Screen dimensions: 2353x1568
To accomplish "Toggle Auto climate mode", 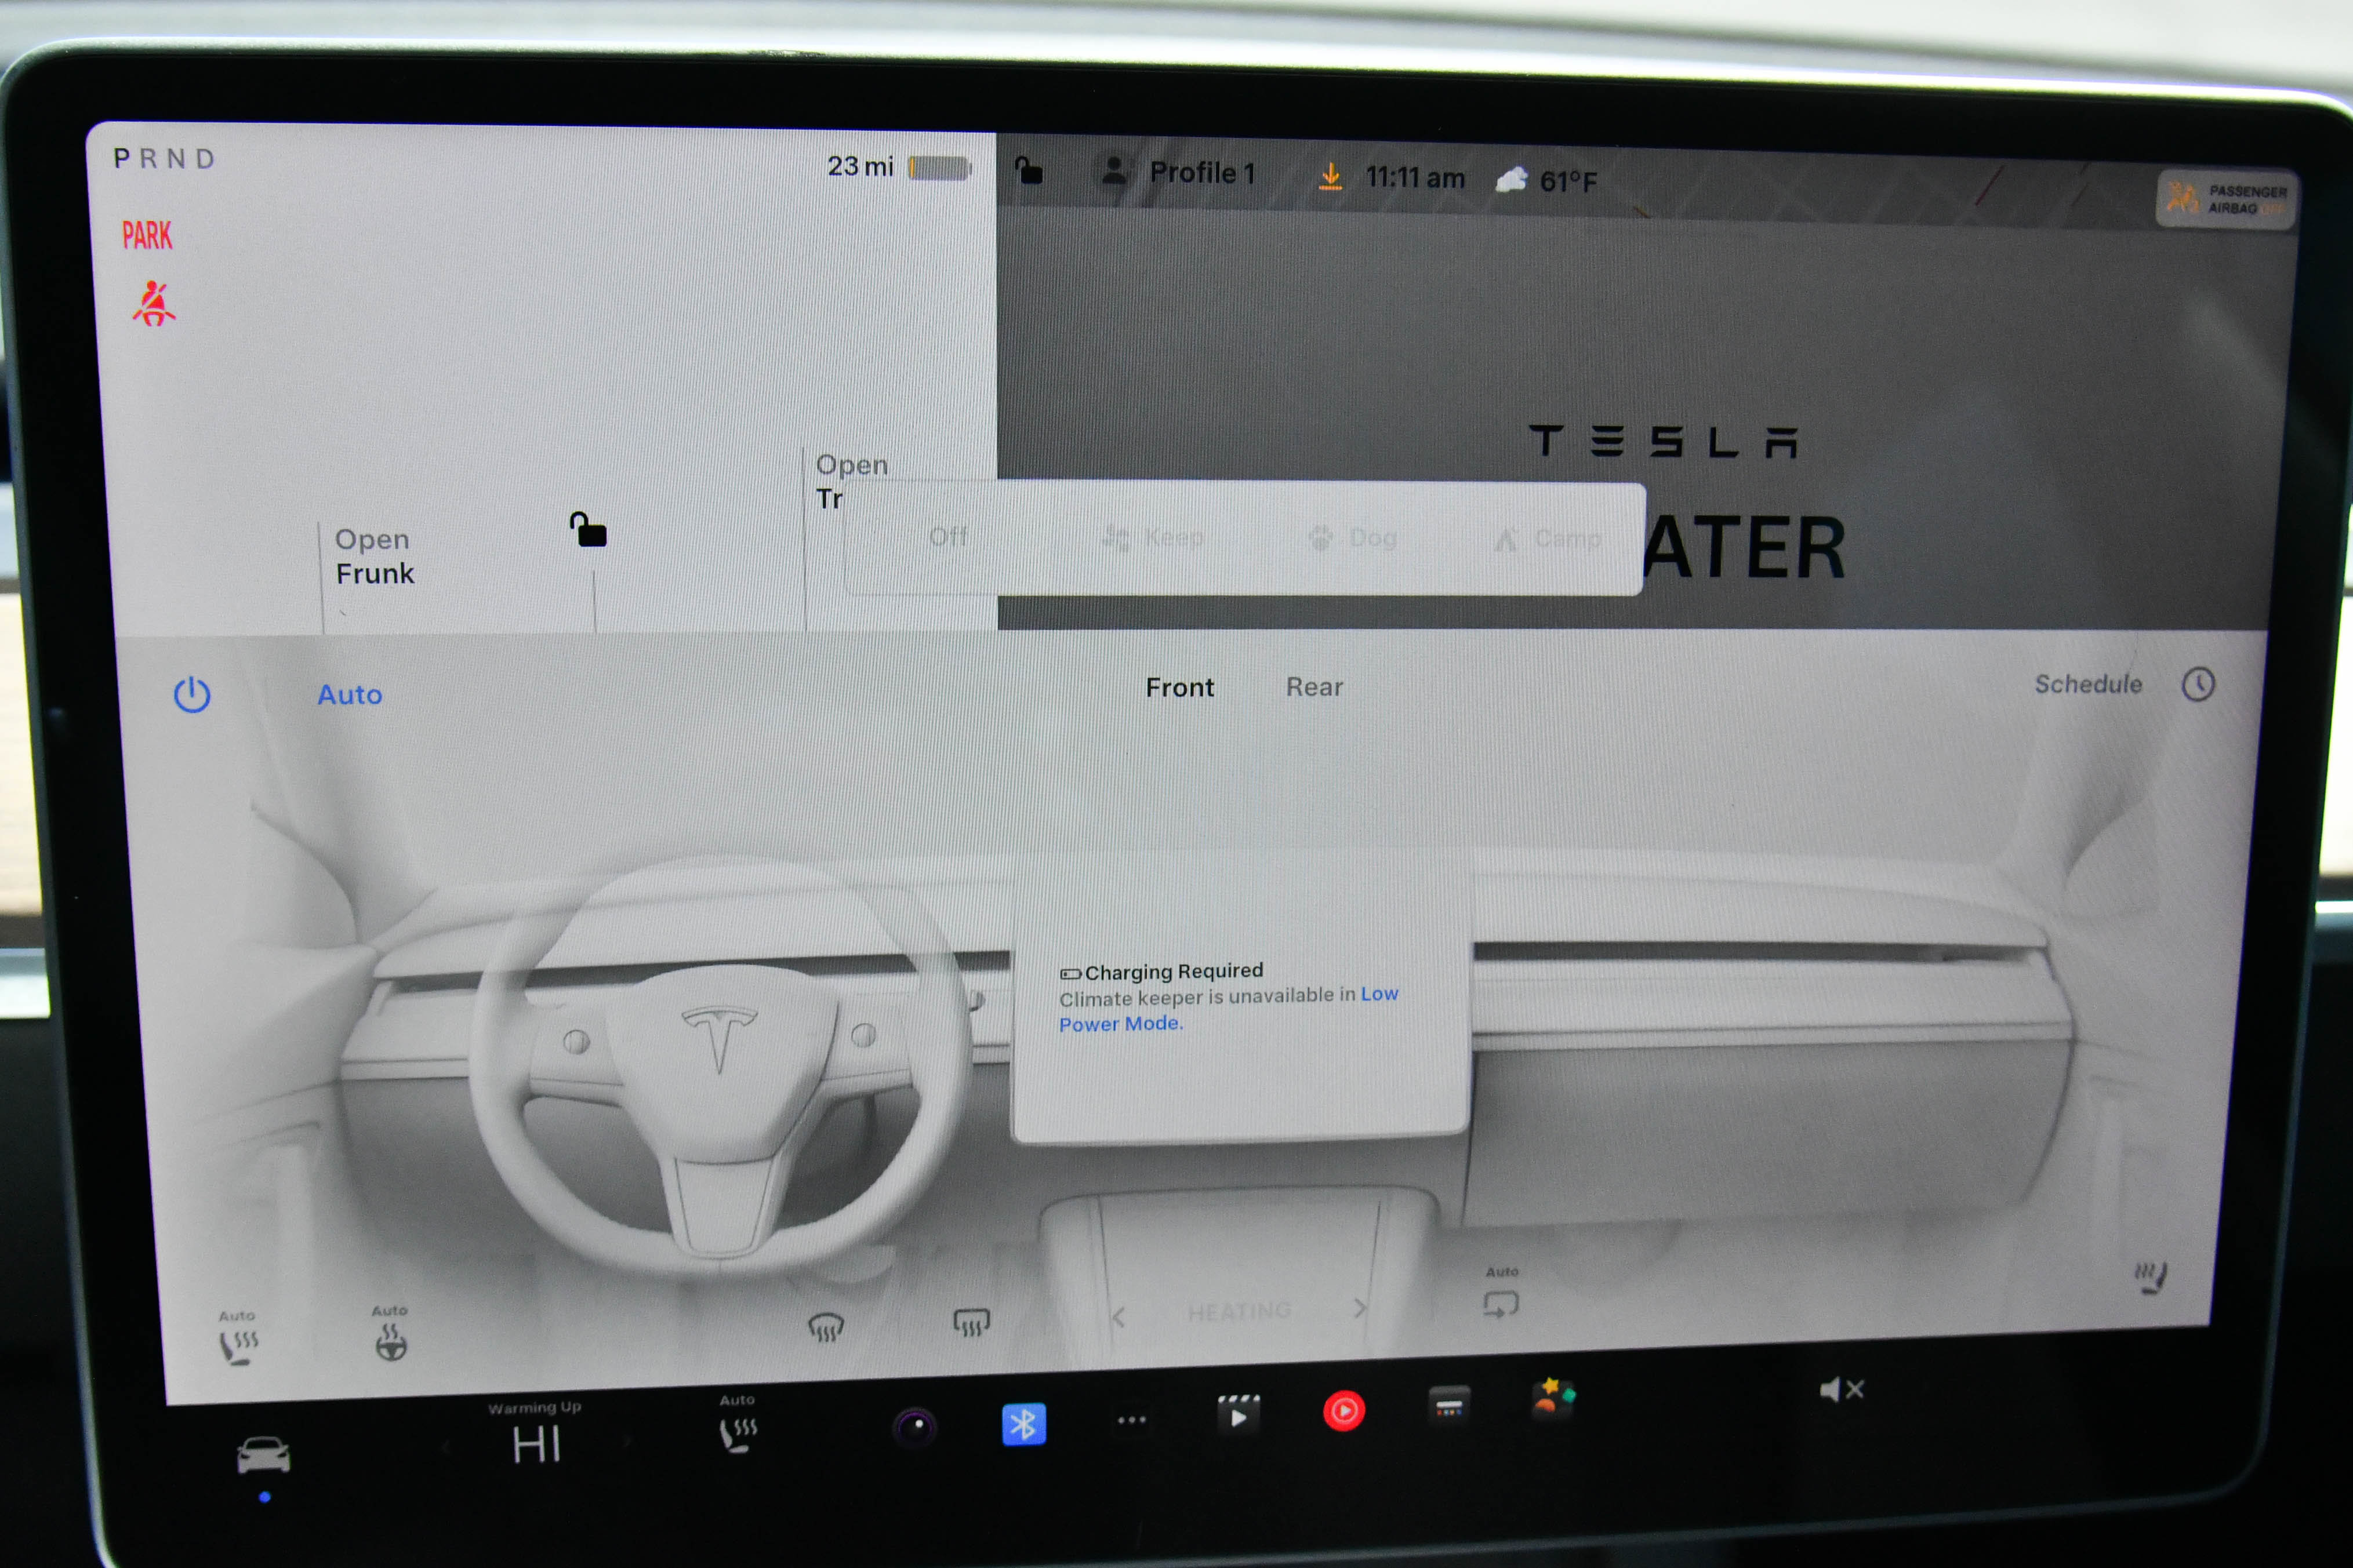I will 350,694.
